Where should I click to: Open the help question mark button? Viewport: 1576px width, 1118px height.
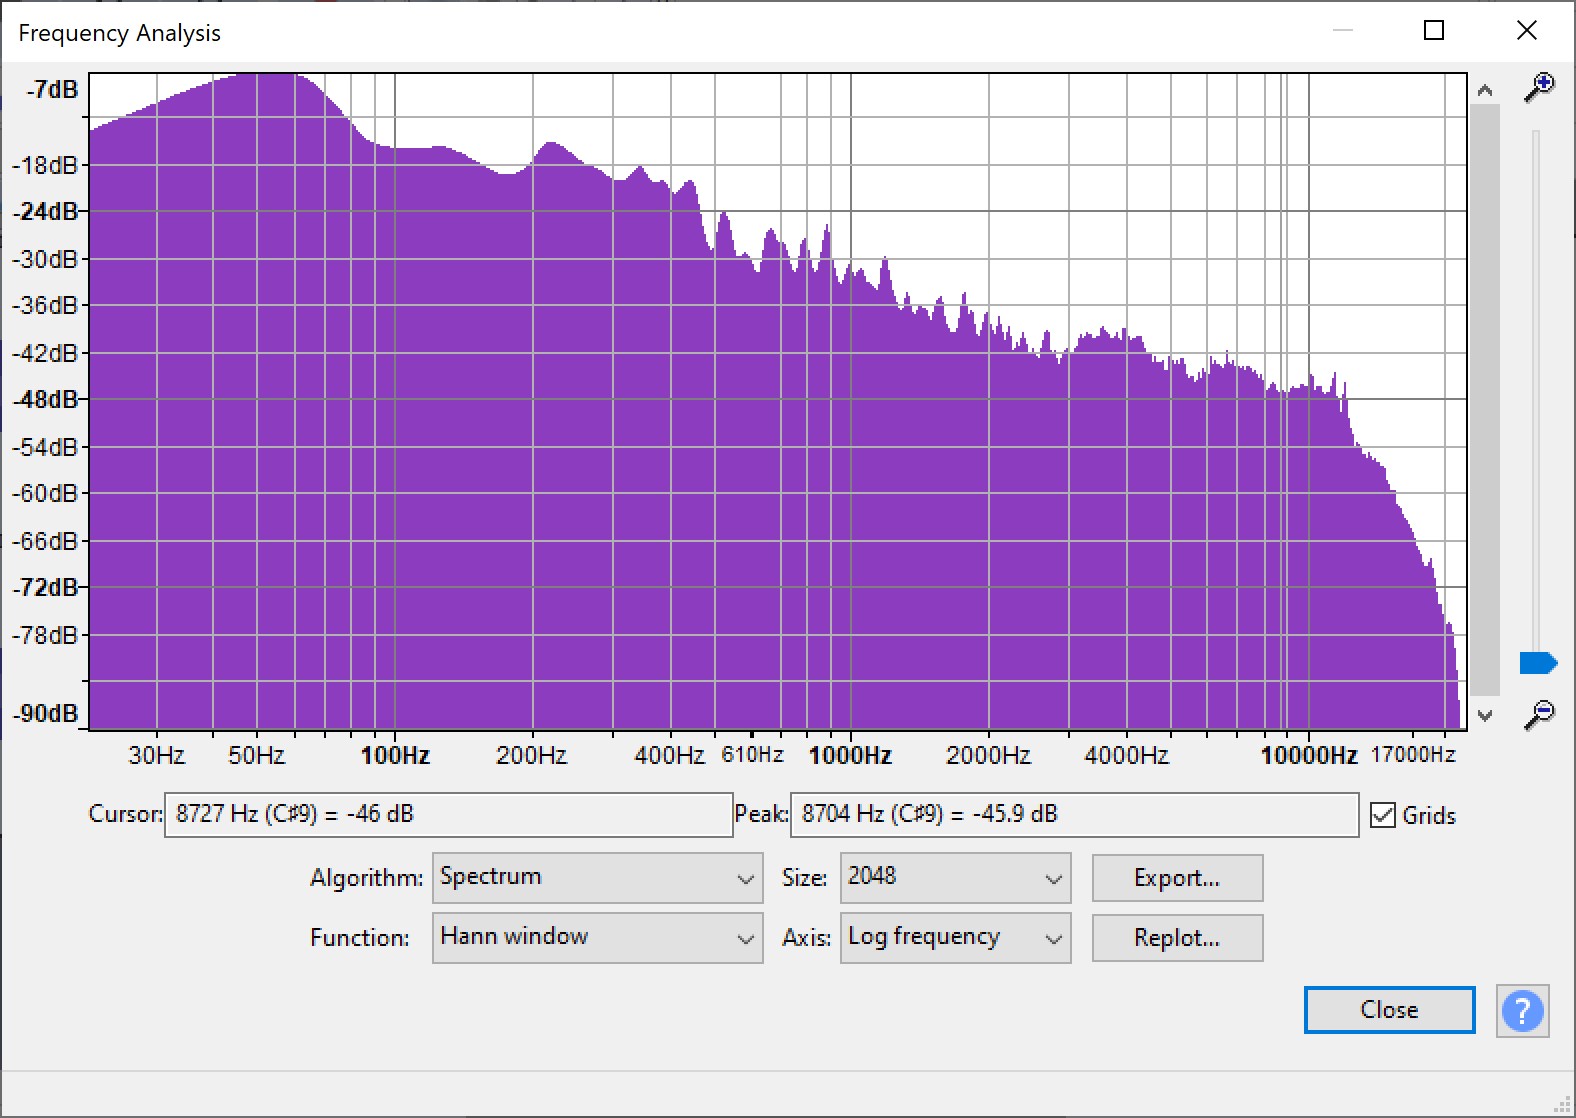1522,1011
